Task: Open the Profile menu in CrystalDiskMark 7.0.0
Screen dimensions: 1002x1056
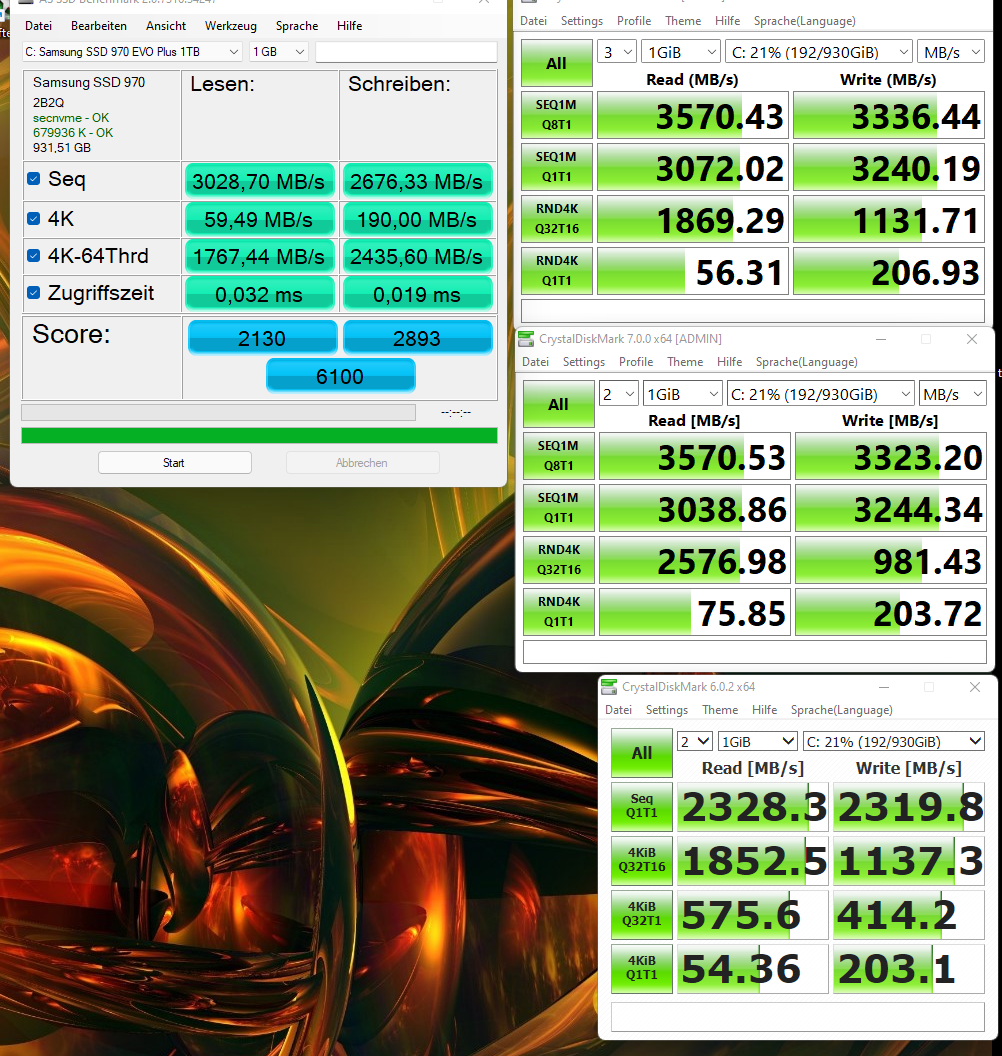Action: click(636, 362)
